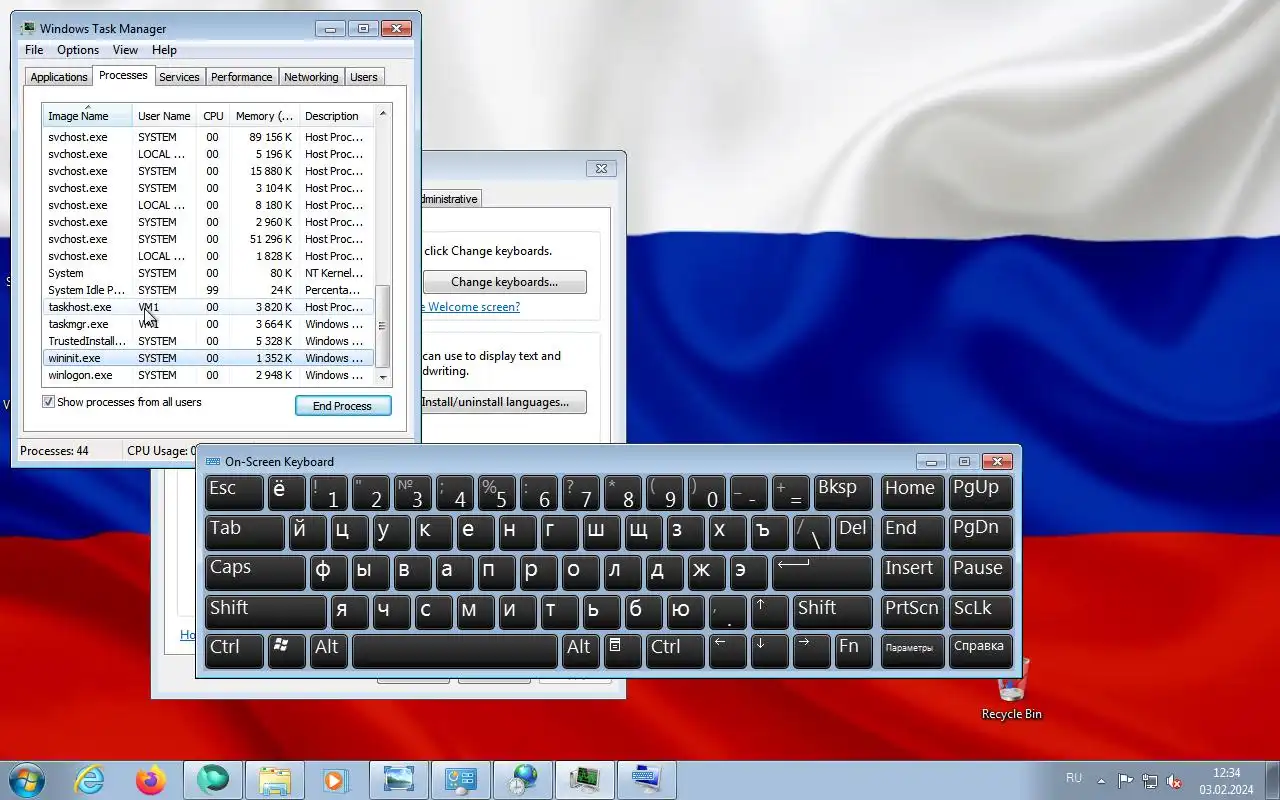Toggle the Ctrl key beside the Windows key
Image resolution: width=1280 pixels, height=800 pixels.
coord(234,651)
